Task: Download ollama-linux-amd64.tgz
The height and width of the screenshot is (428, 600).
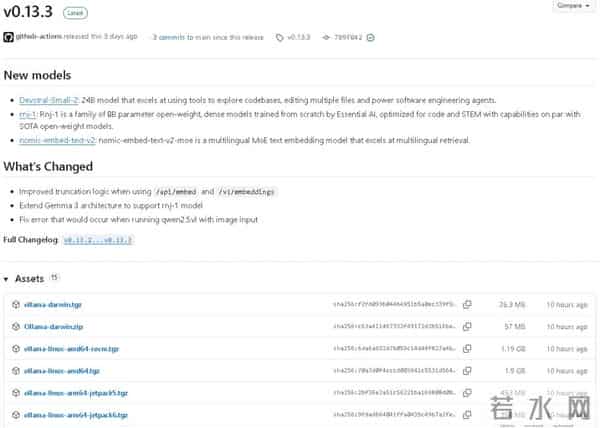Action: pyautogui.click(x=62, y=371)
